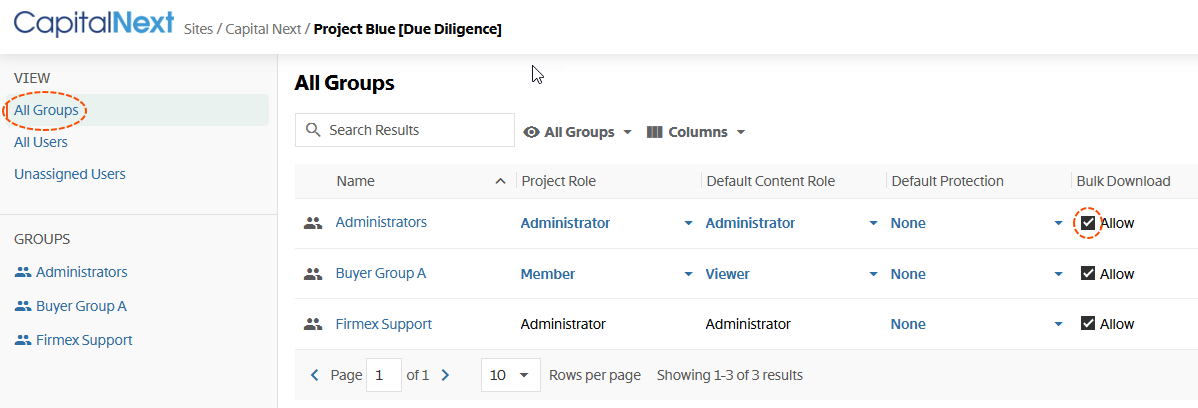Open the Columns dropdown

click(x=696, y=132)
